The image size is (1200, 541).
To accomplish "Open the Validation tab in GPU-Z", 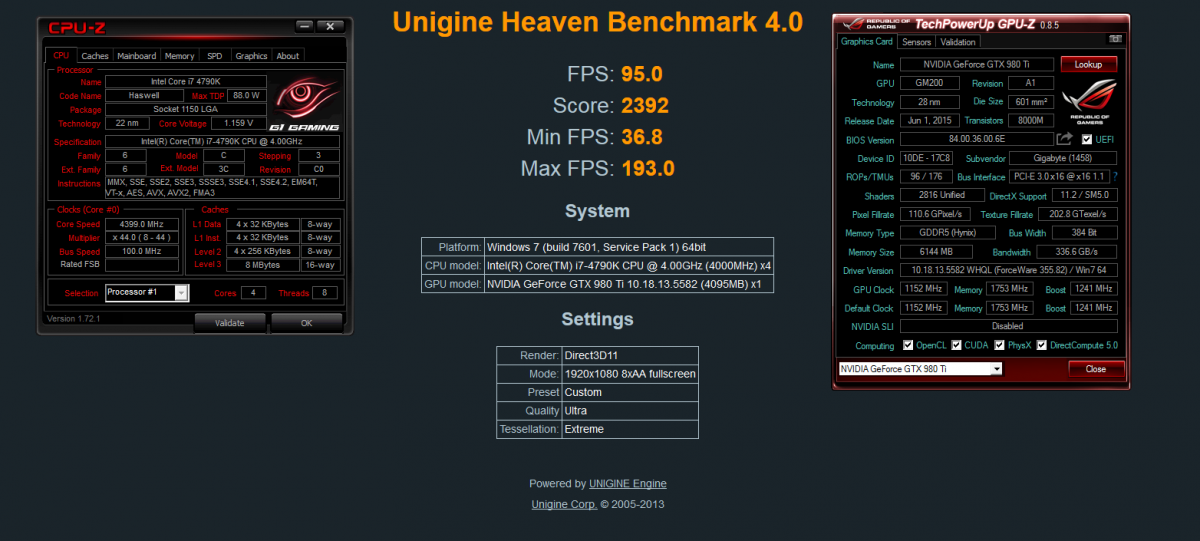I will pyautogui.click(x=958, y=42).
